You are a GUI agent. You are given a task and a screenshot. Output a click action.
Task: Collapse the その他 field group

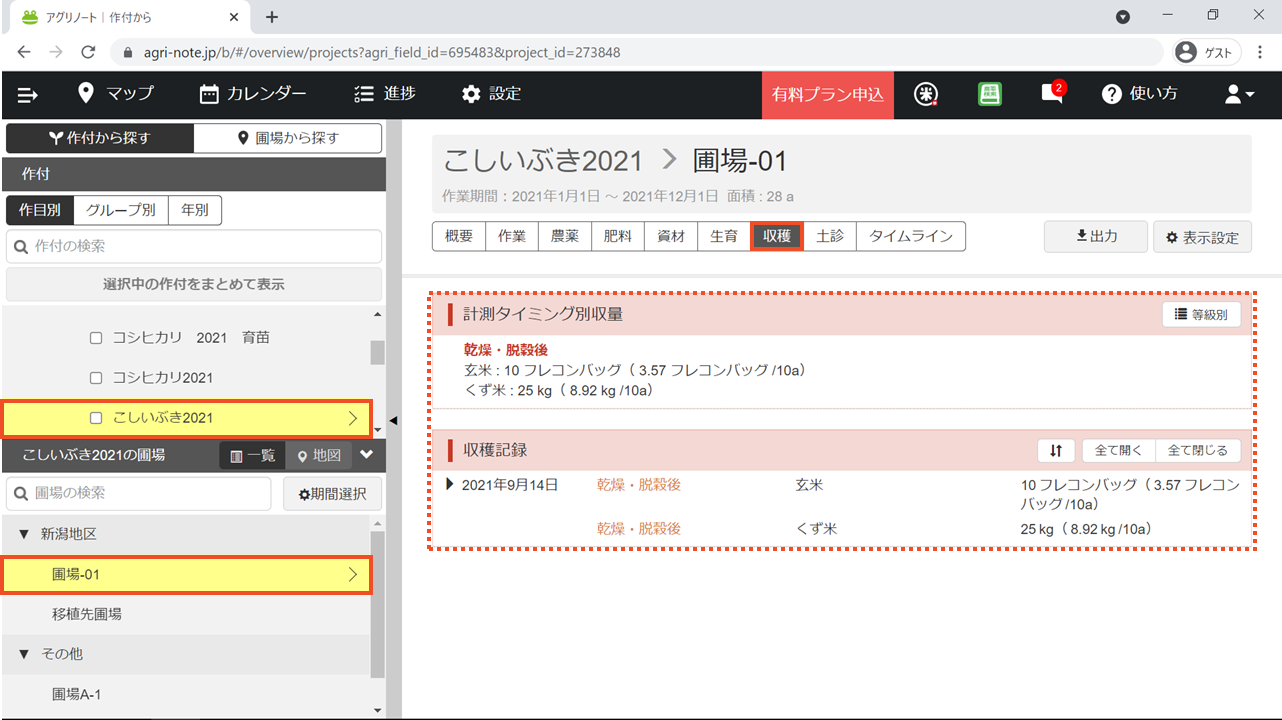tap(24, 654)
